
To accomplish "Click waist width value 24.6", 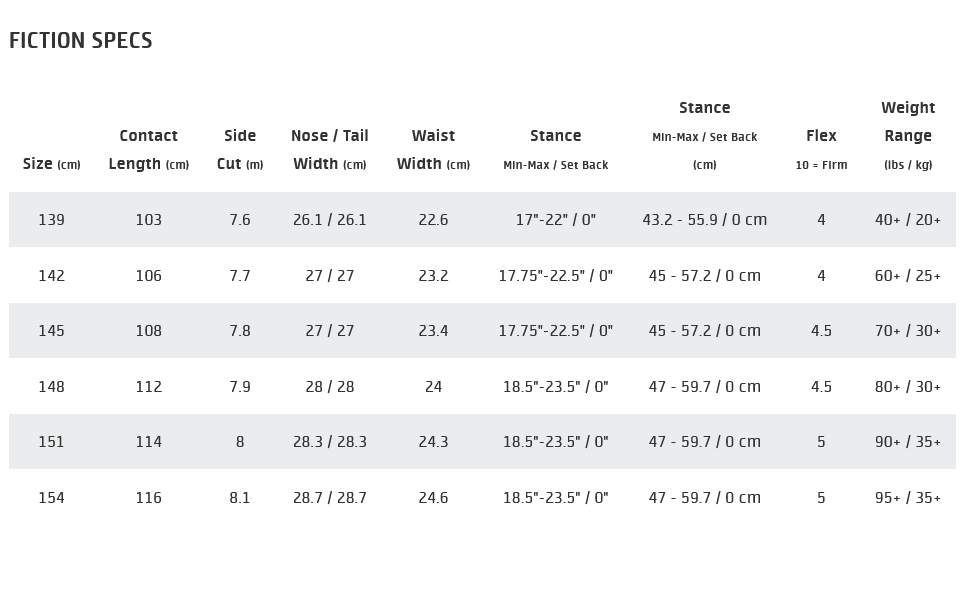I will click(433, 498).
